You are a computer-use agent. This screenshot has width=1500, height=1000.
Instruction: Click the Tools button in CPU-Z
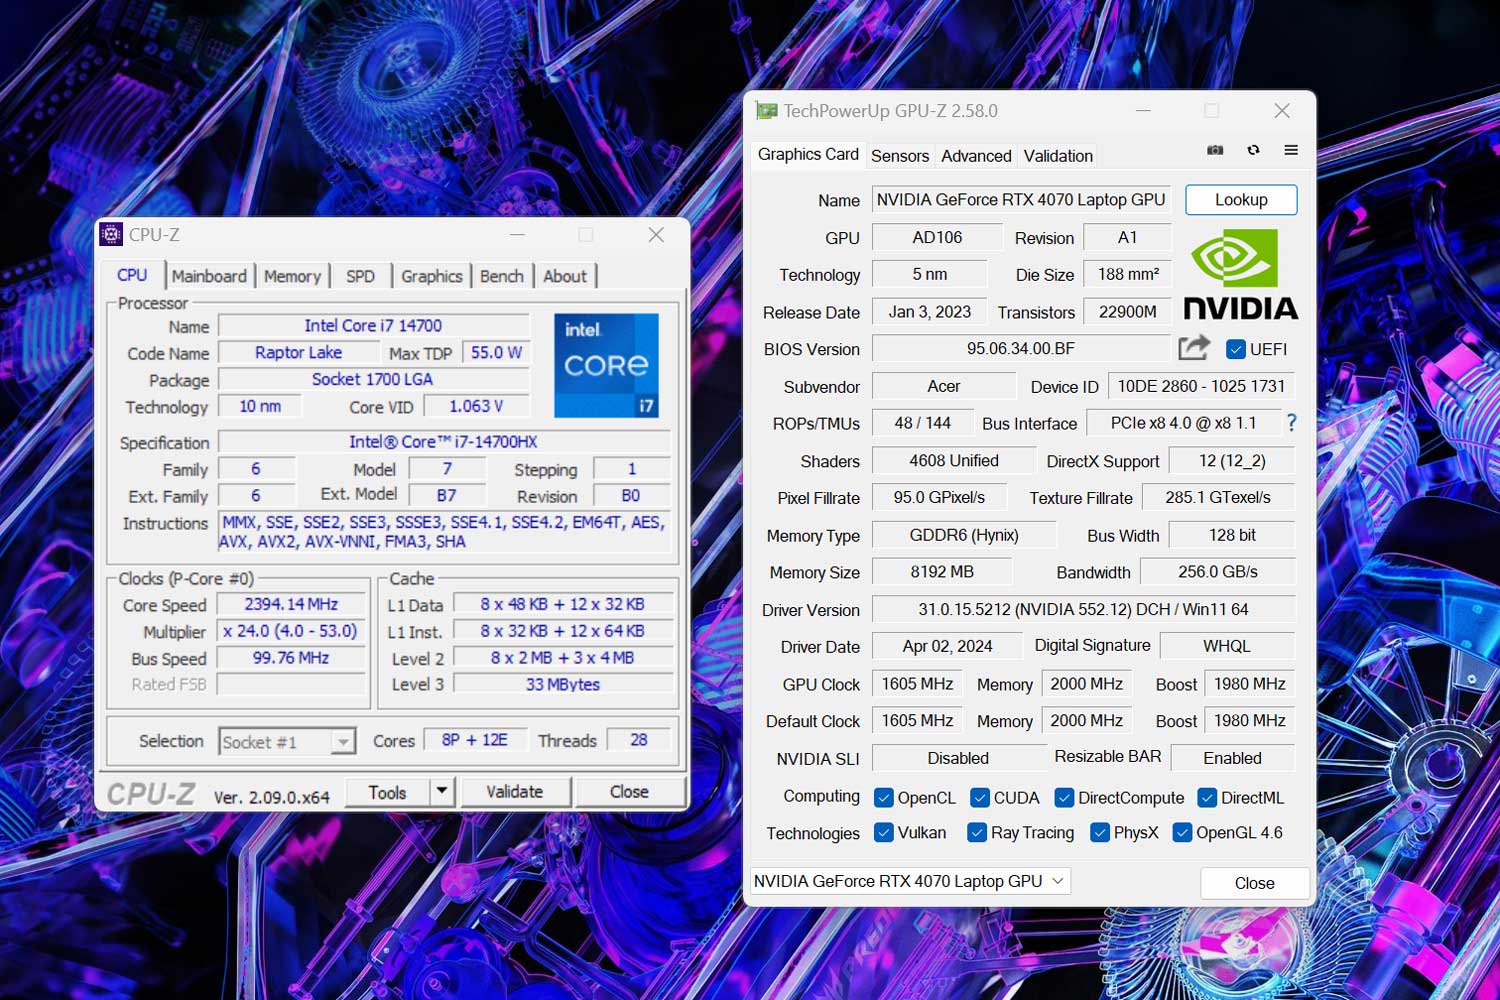(387, 792)
